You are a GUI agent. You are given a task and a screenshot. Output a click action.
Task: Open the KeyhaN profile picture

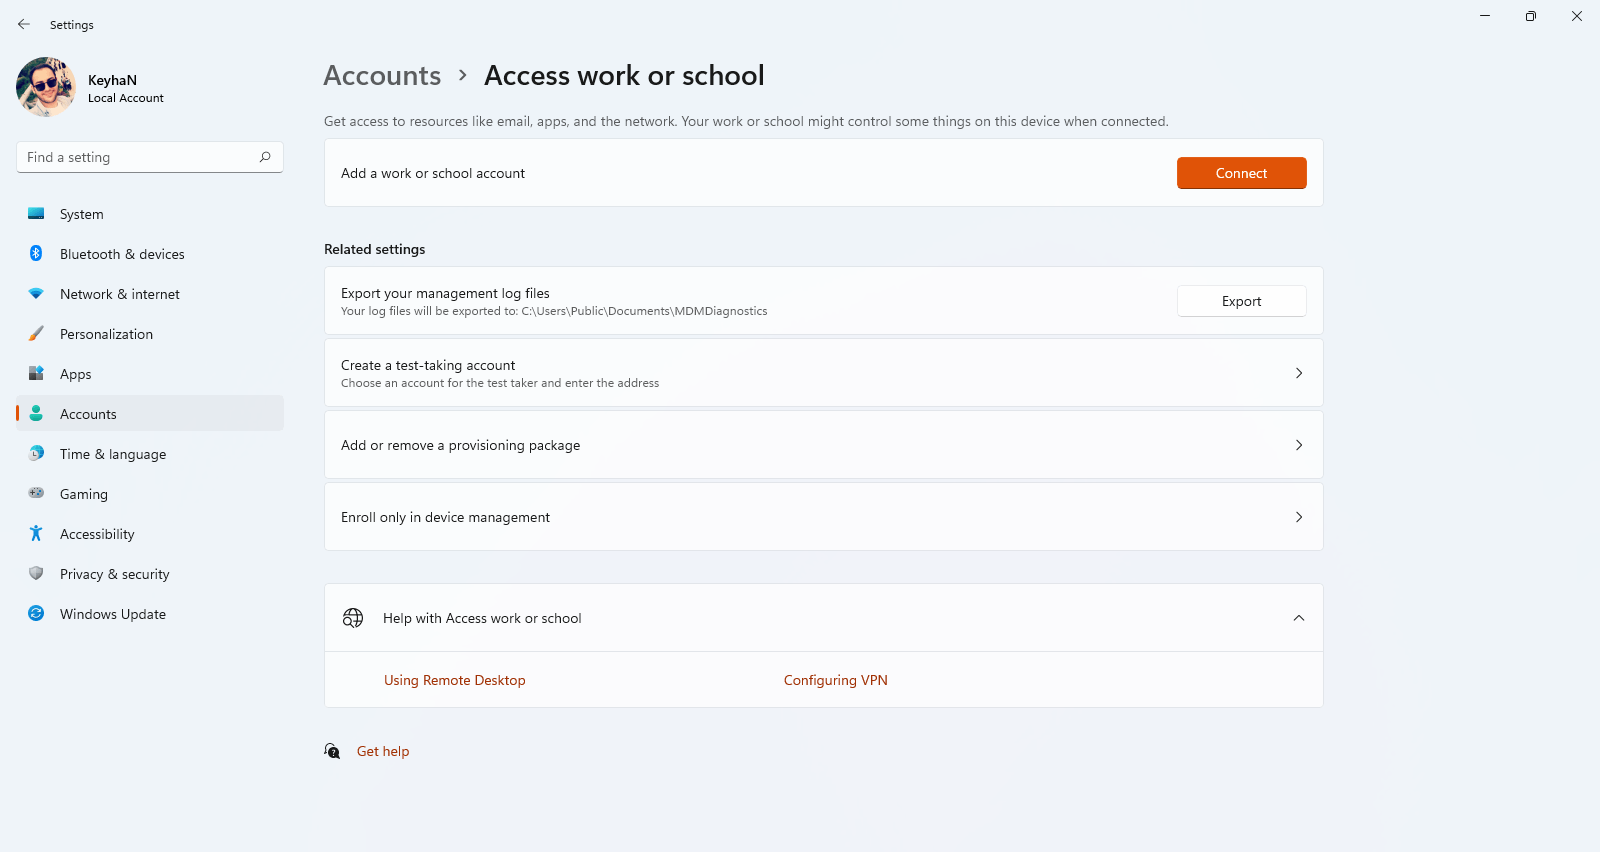coord(46,87)
